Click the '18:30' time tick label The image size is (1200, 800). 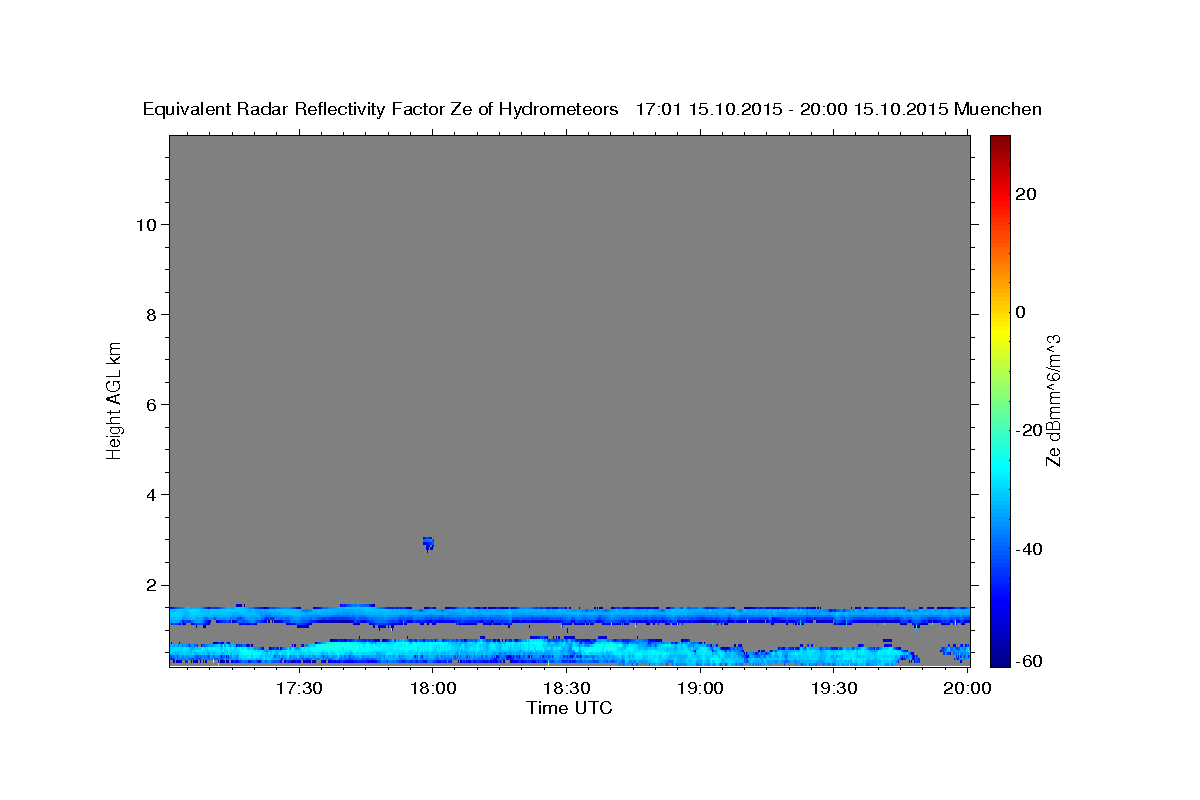tap(566, 689)
